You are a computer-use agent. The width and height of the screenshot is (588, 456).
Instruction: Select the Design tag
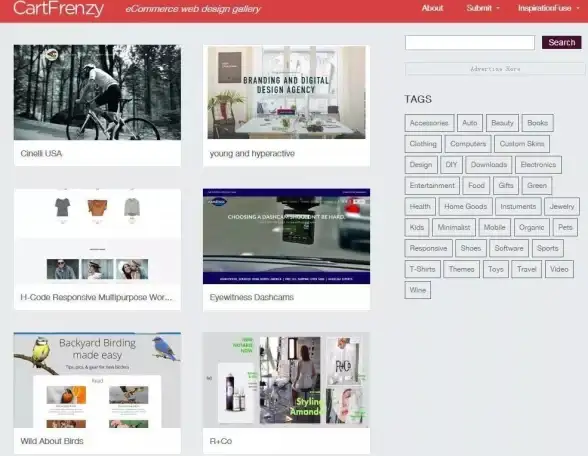[x=421, y=165]
